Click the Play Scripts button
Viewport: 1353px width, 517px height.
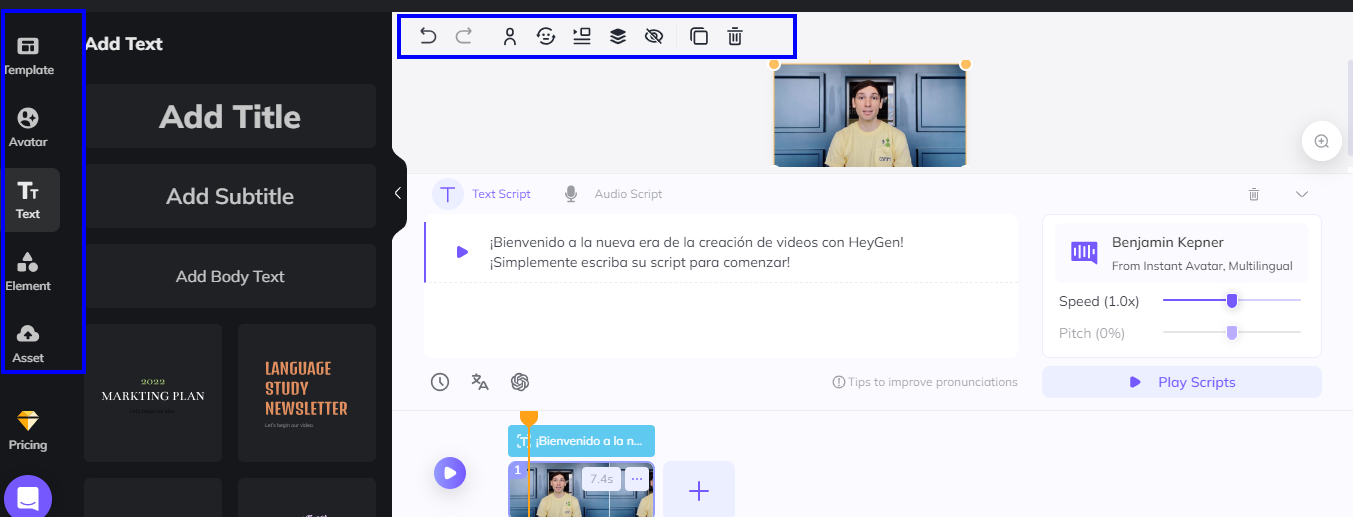pos(1182,382)
